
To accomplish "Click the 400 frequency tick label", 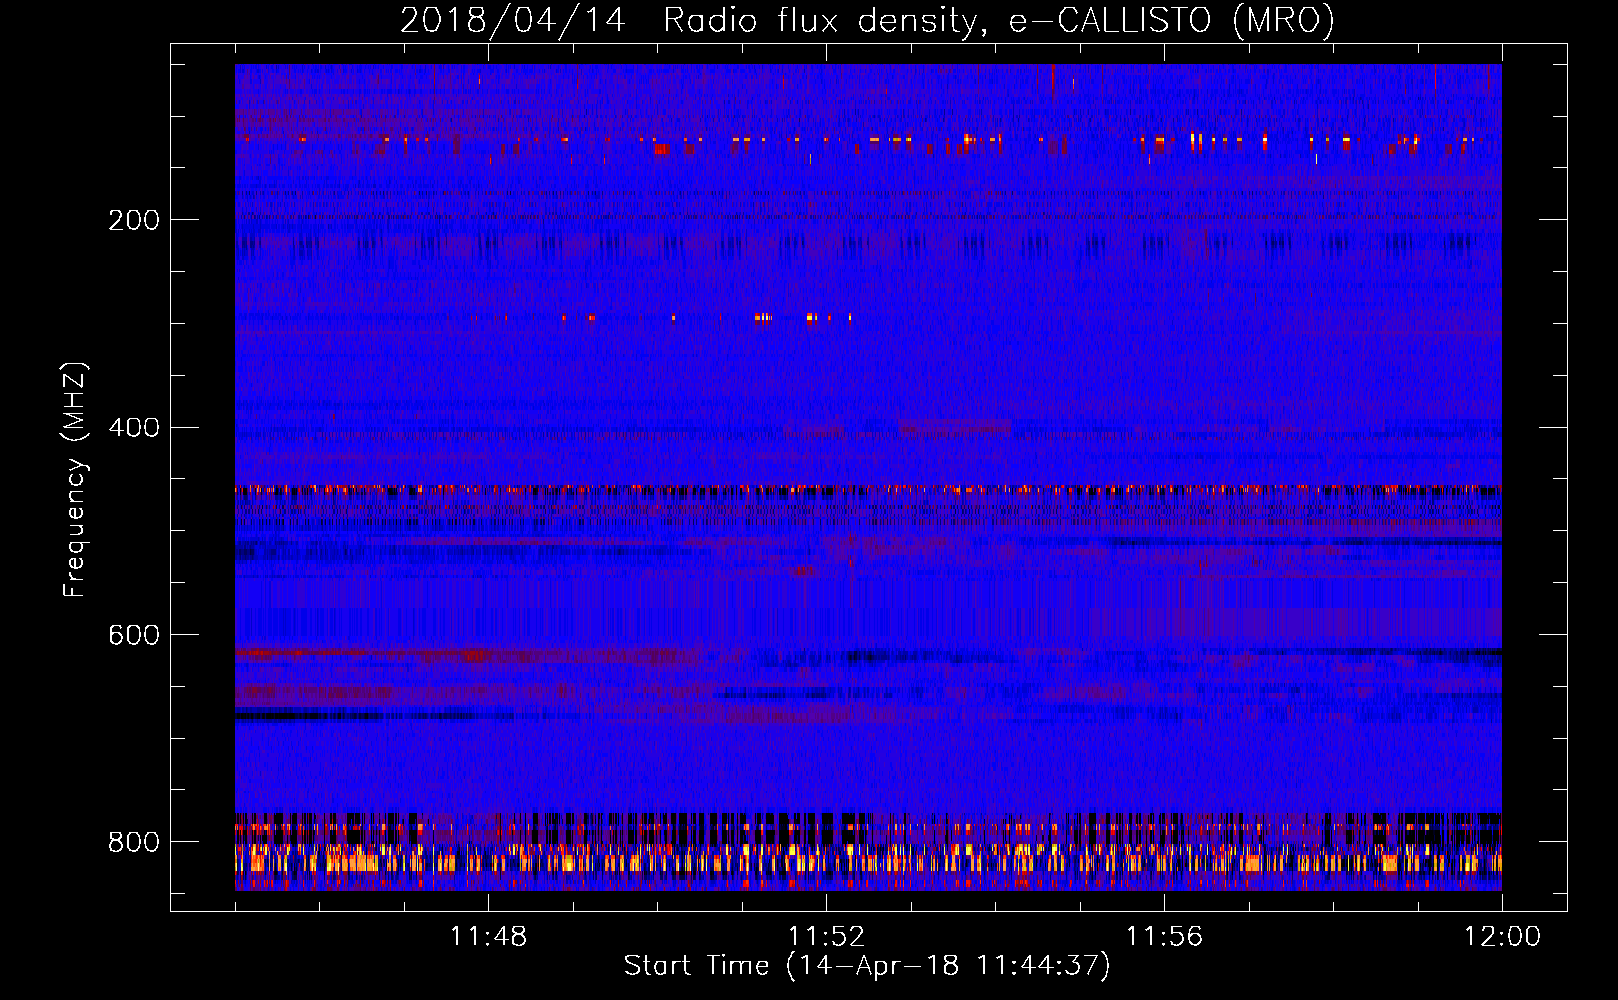I will (134, 428).
